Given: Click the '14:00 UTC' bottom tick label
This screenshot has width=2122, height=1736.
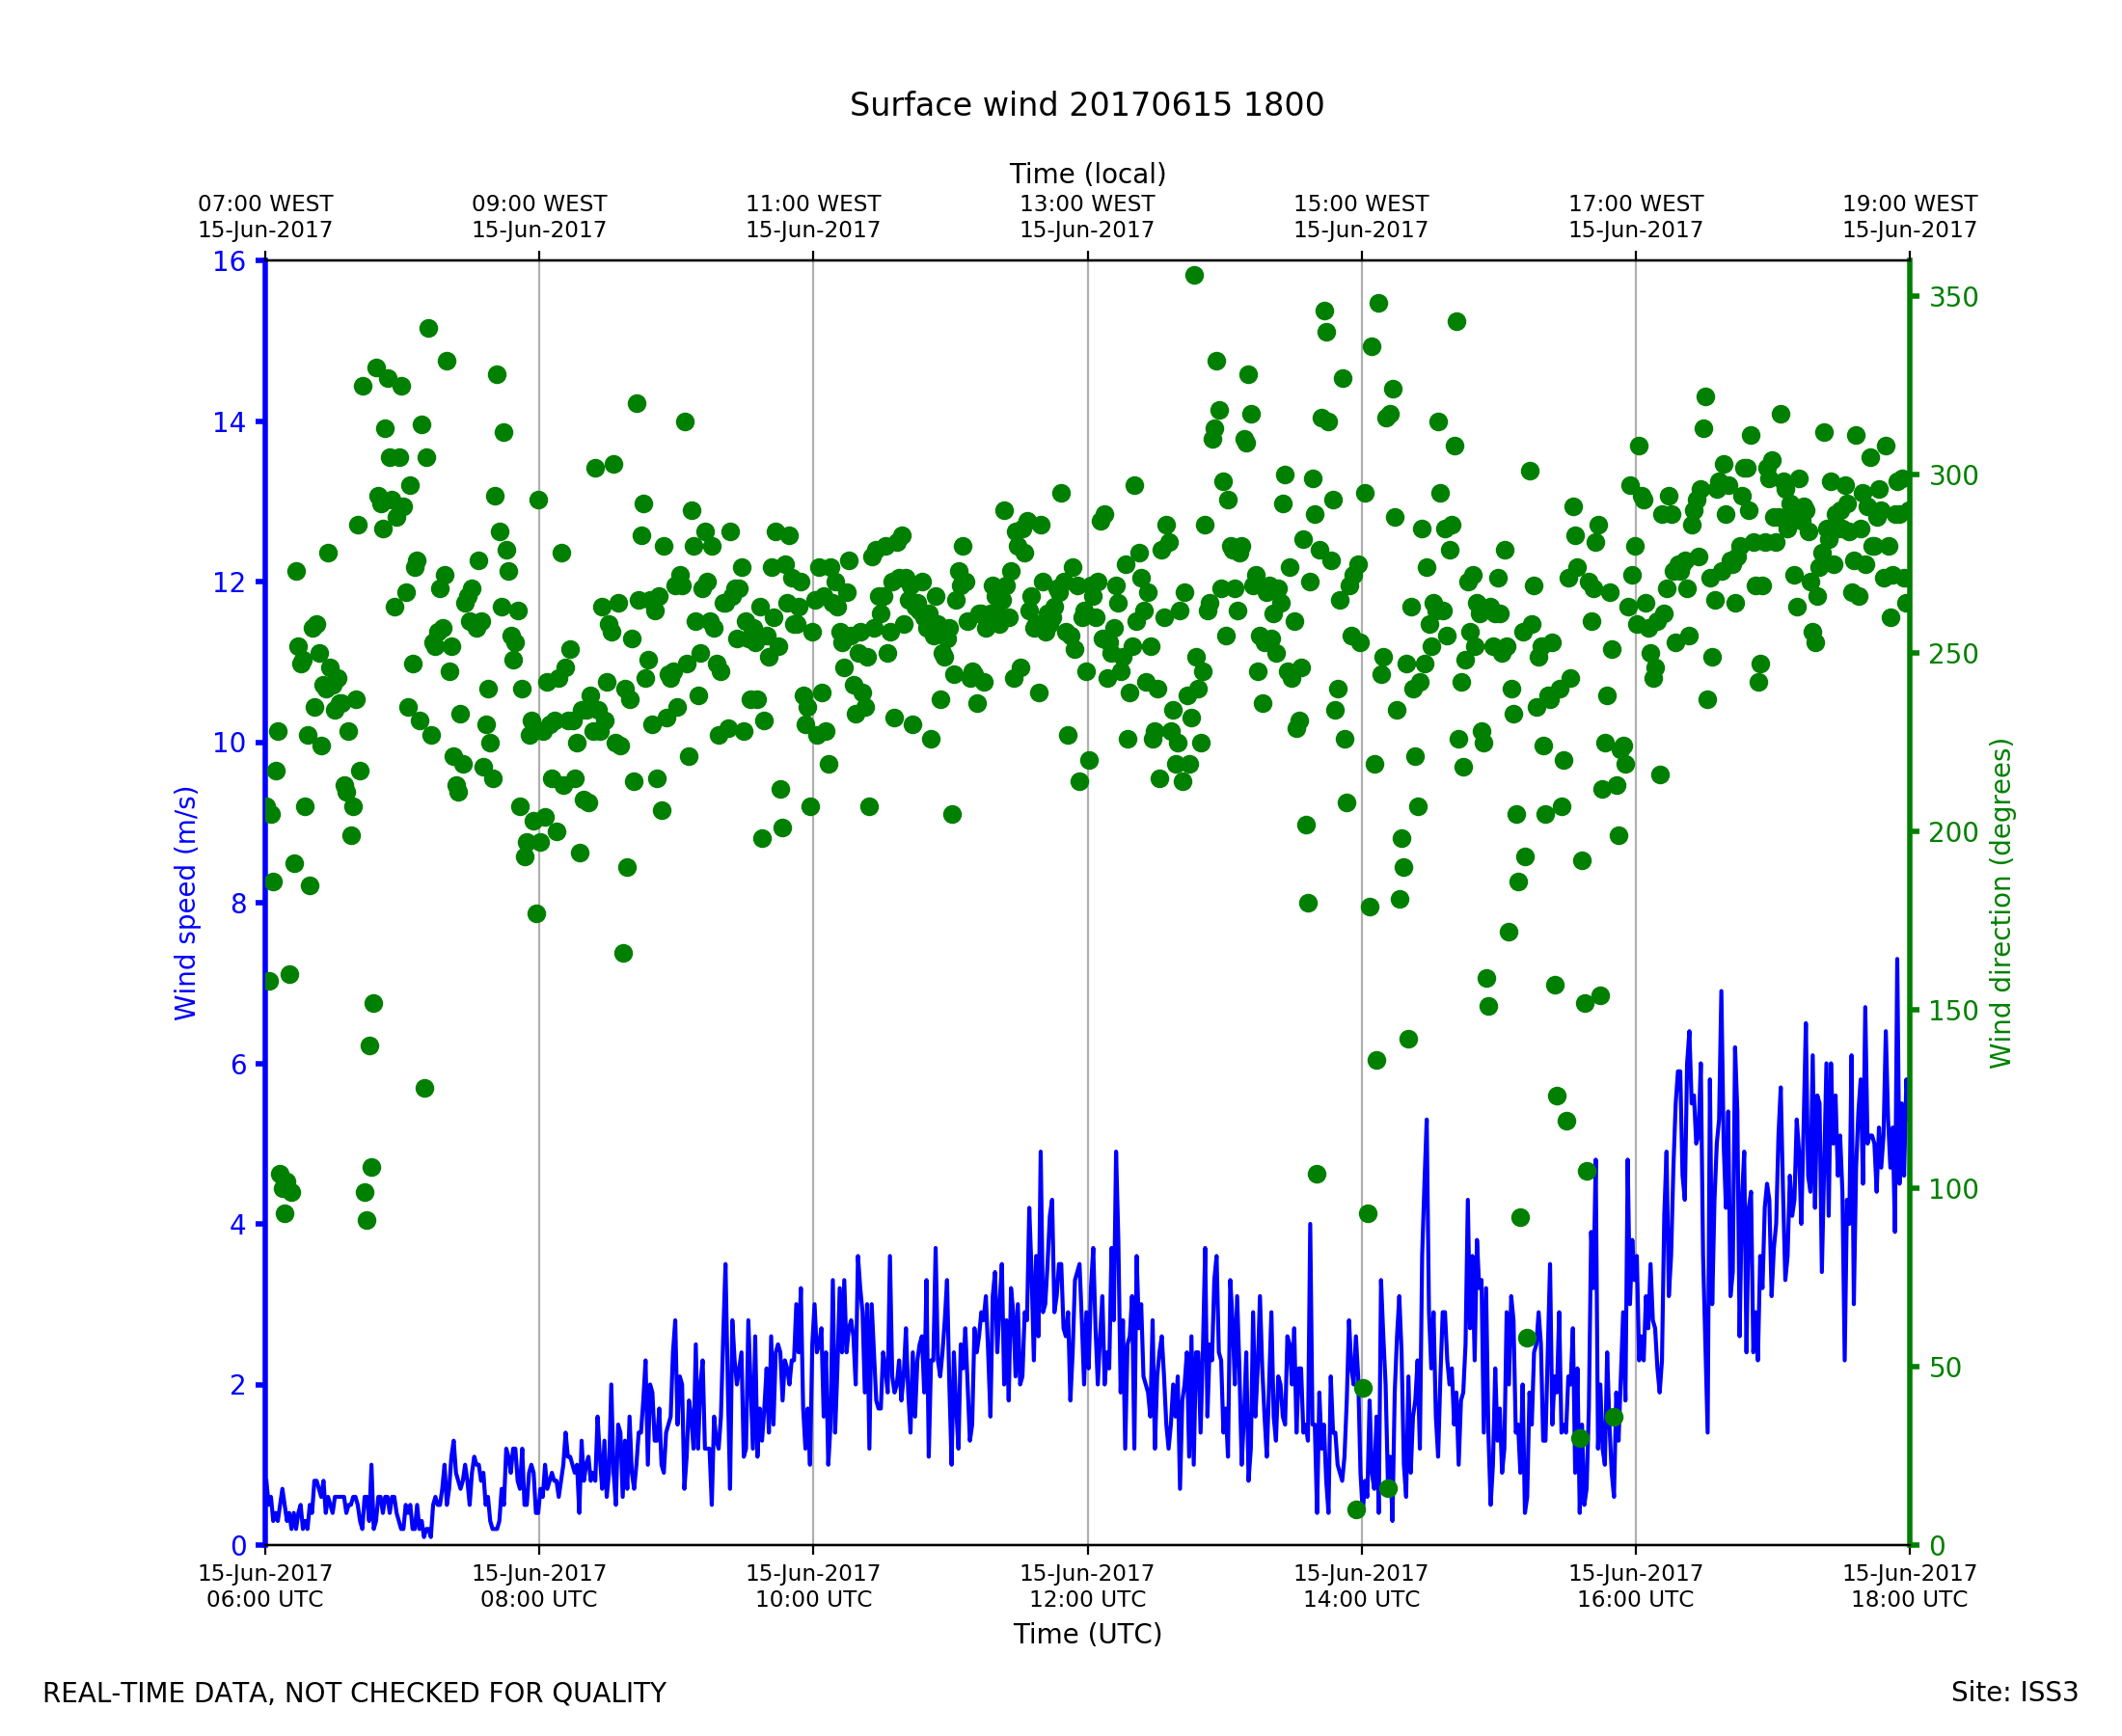Looking at the screenshot, I should 1361,1599.
